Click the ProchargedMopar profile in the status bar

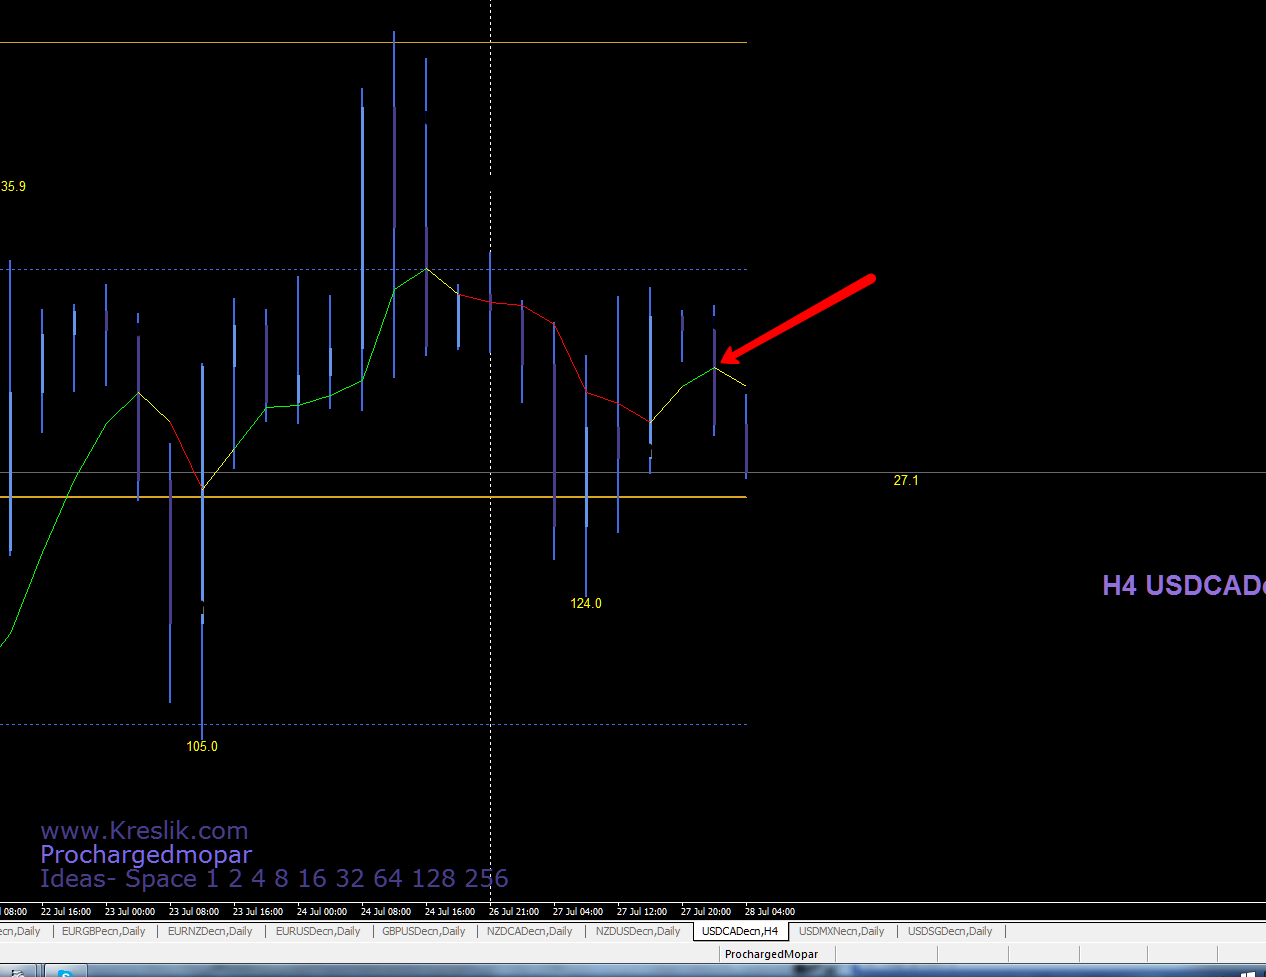771,954
